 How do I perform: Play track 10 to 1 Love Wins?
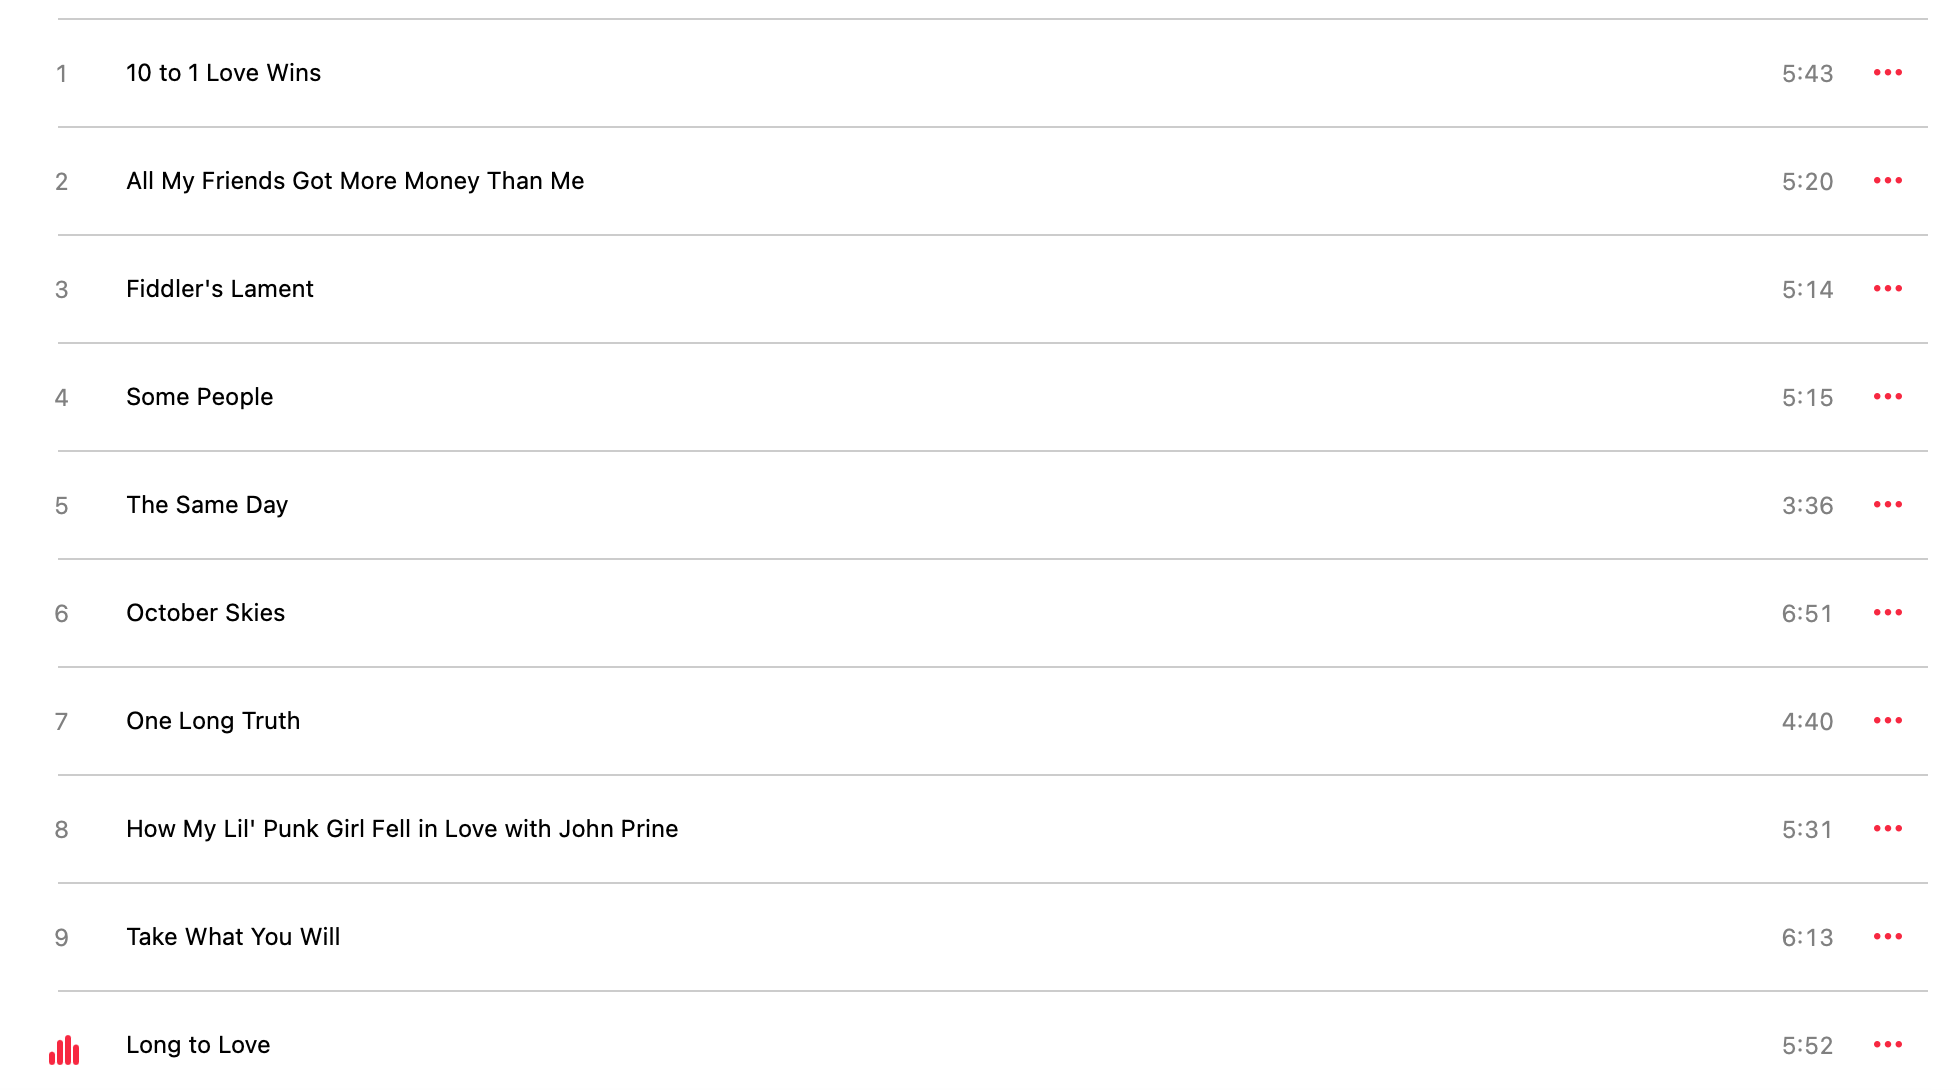tap(223, 73)
